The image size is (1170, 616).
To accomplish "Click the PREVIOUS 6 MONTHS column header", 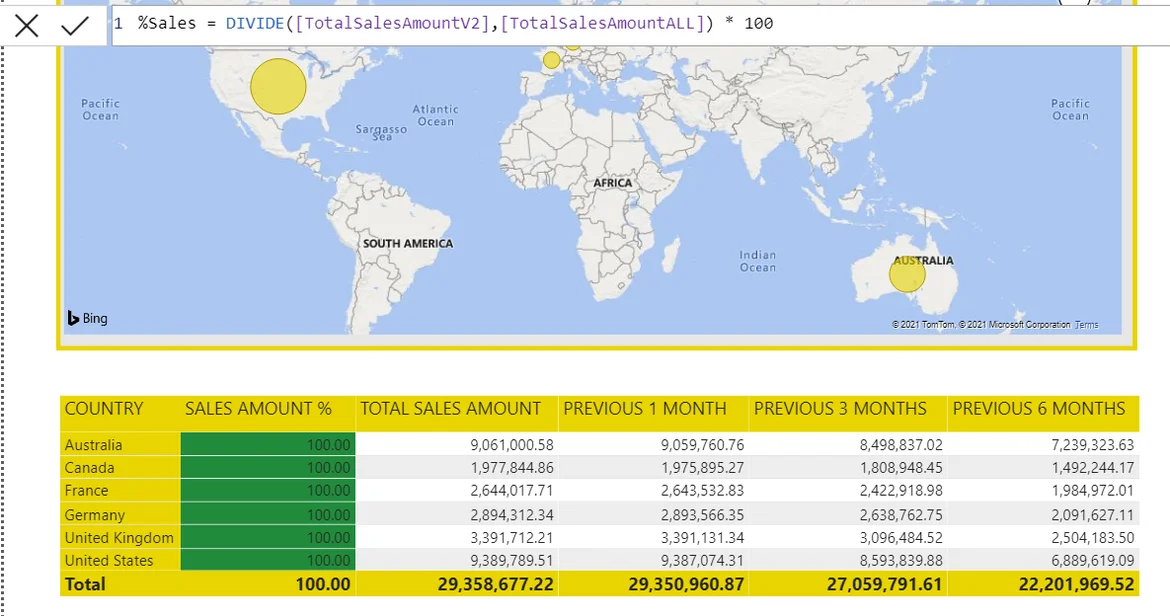I will click(1039, 409).
